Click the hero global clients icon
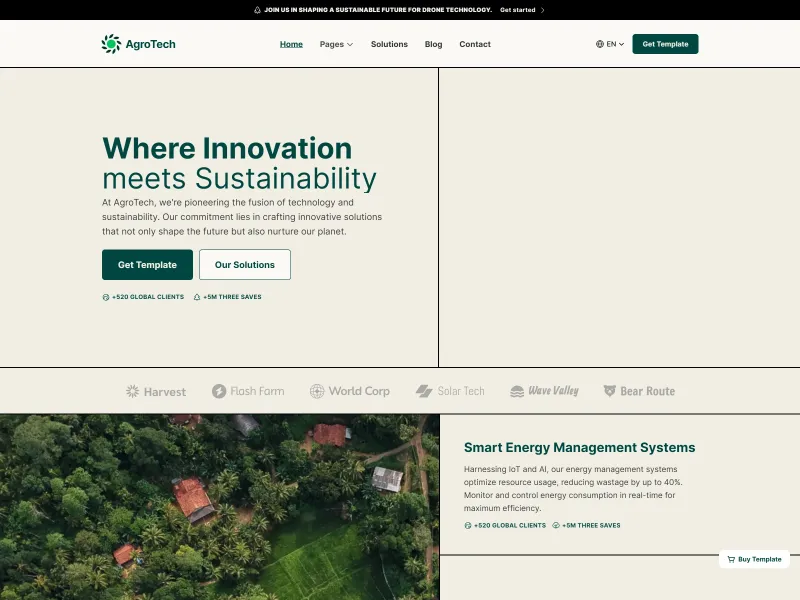 tap(106, 297)
